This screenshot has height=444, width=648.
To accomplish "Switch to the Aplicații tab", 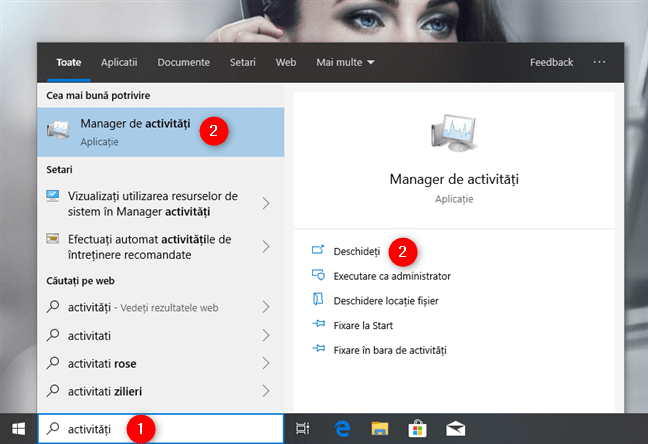I will tap(119, 62).
